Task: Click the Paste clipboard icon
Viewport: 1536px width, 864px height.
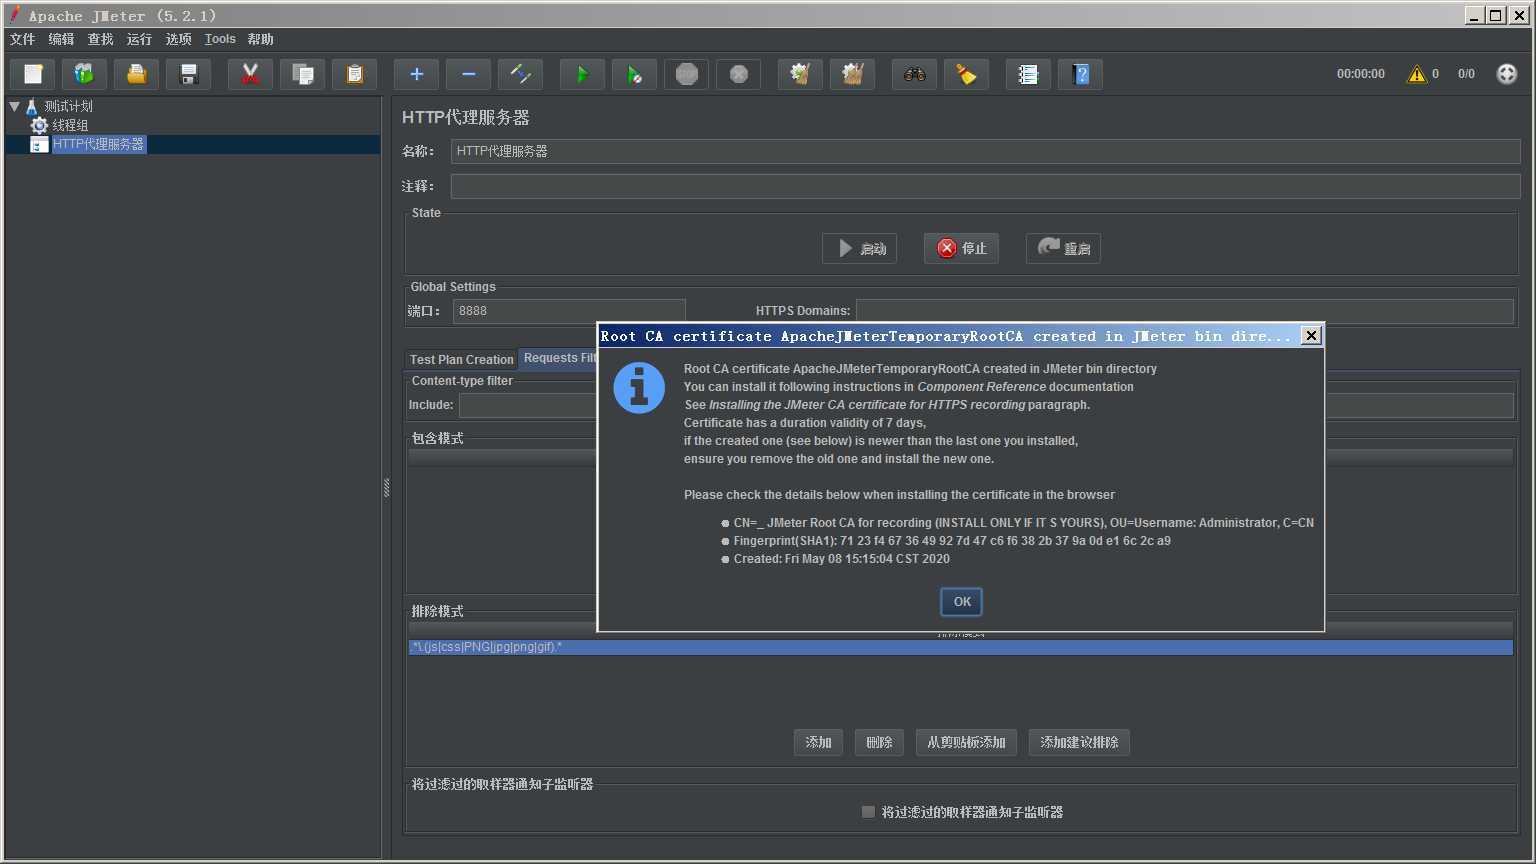Action: click(x=355, y=74)
